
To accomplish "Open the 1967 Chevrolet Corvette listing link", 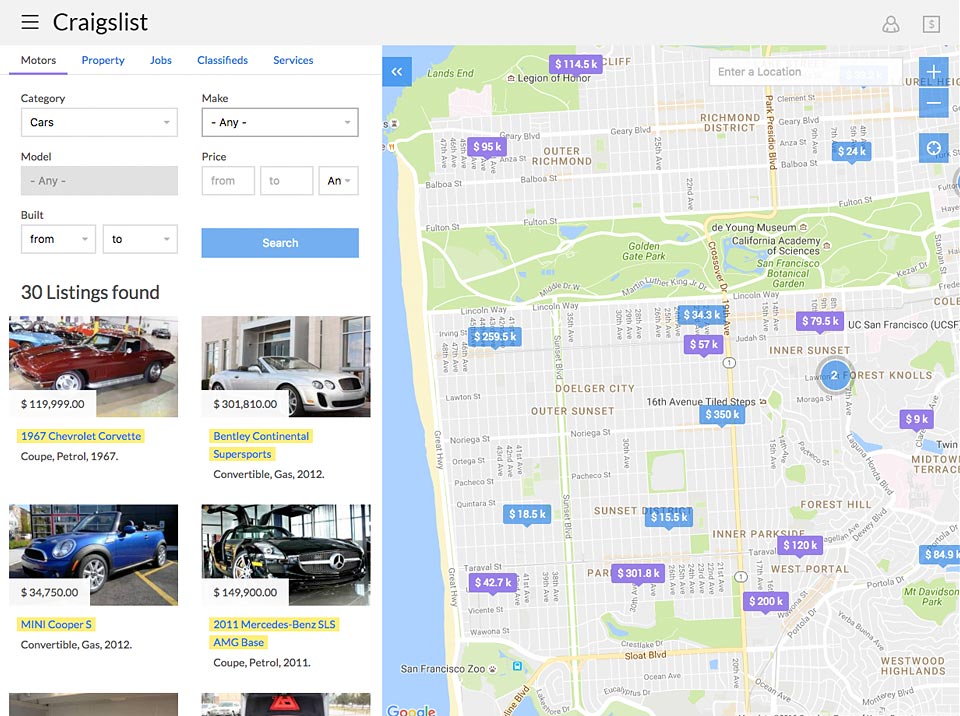I will (81, 436).
